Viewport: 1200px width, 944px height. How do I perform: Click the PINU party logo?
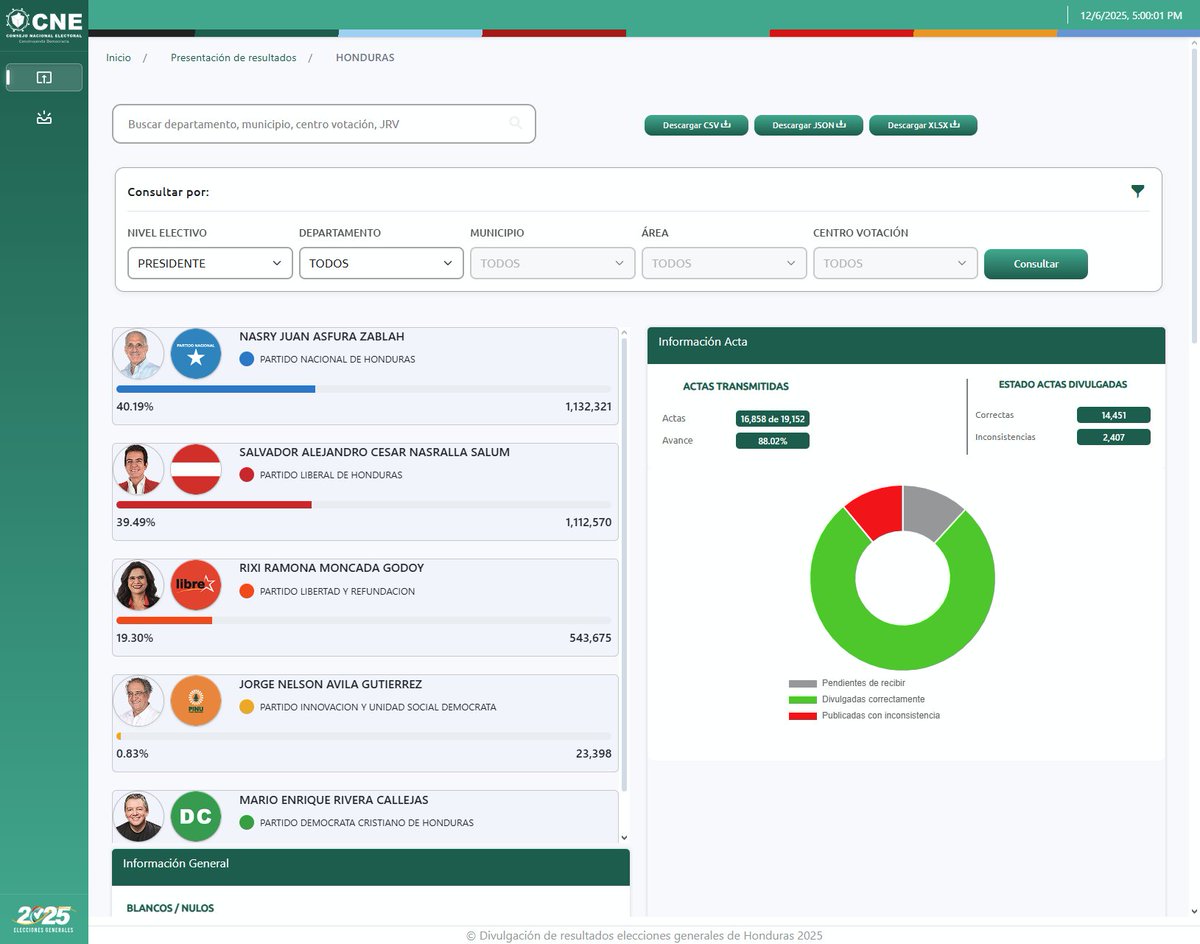tap(196, 701)
